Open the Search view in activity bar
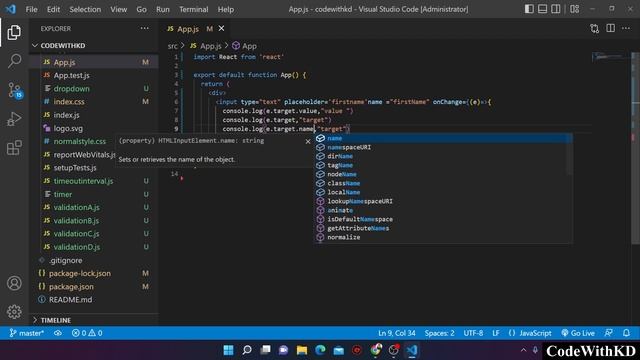 pyautogui.click(x=14, y=61)
